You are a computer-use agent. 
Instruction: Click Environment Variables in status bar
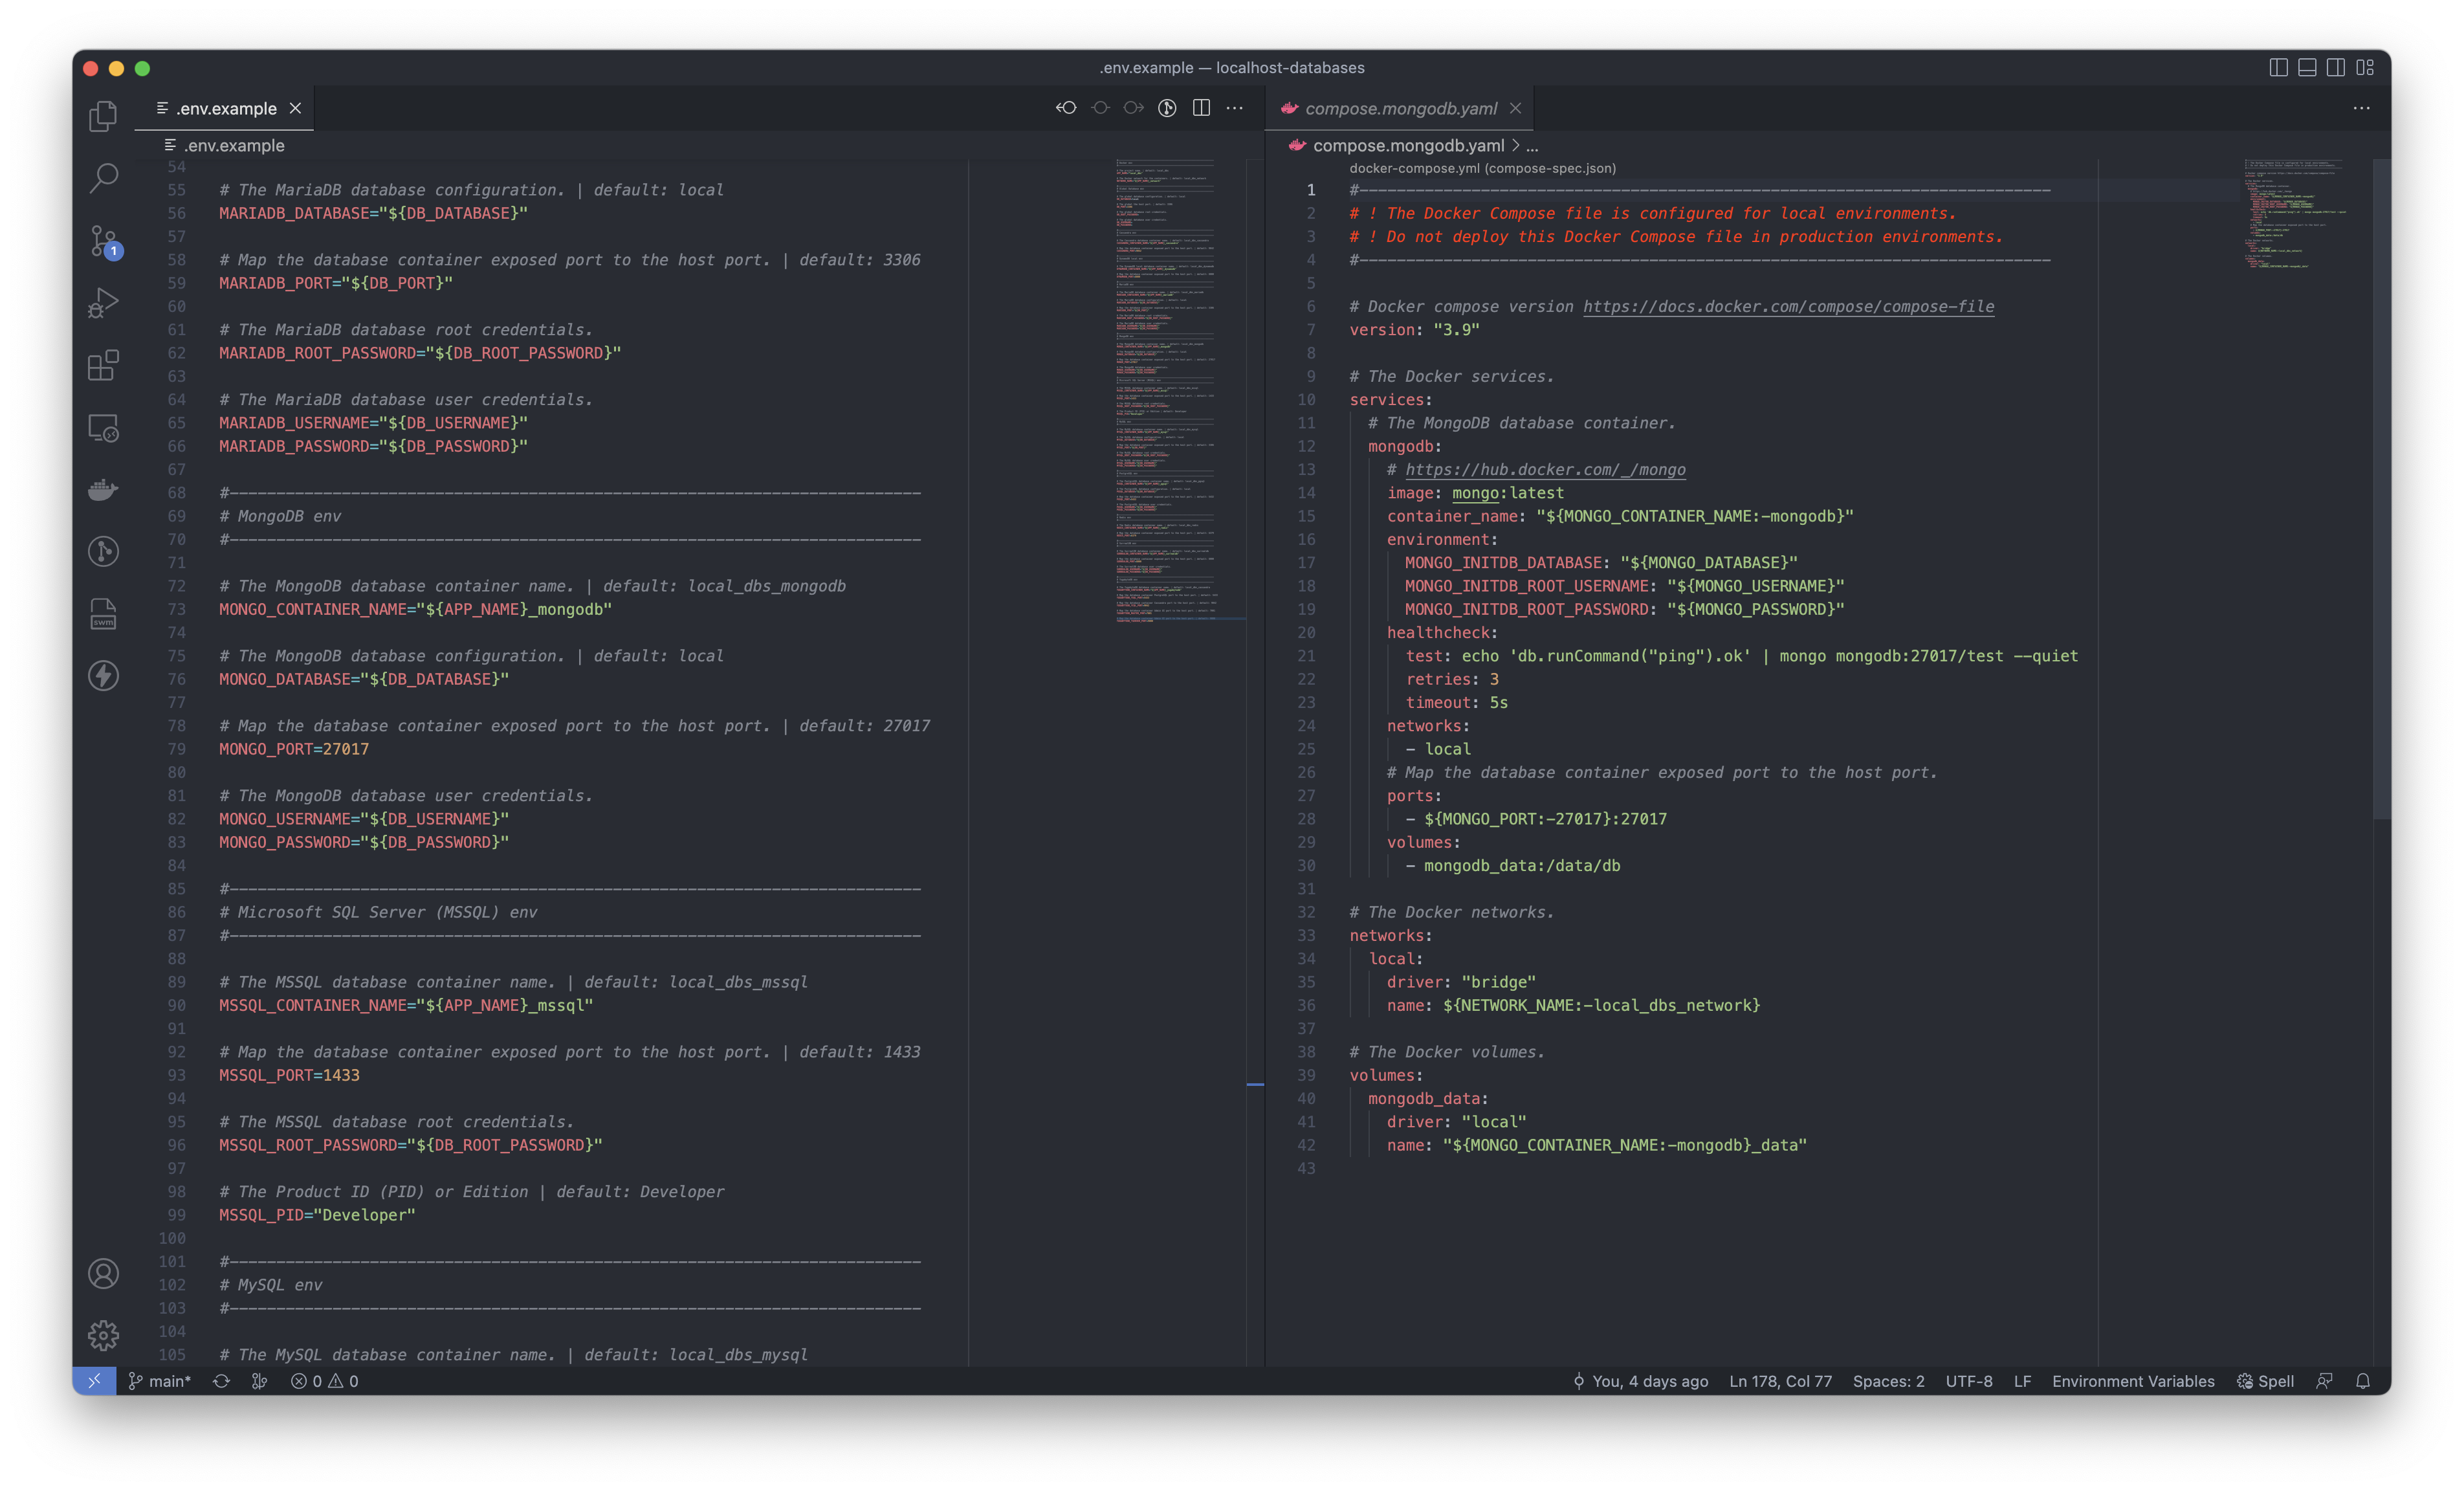click(x=2133, y=1381)
